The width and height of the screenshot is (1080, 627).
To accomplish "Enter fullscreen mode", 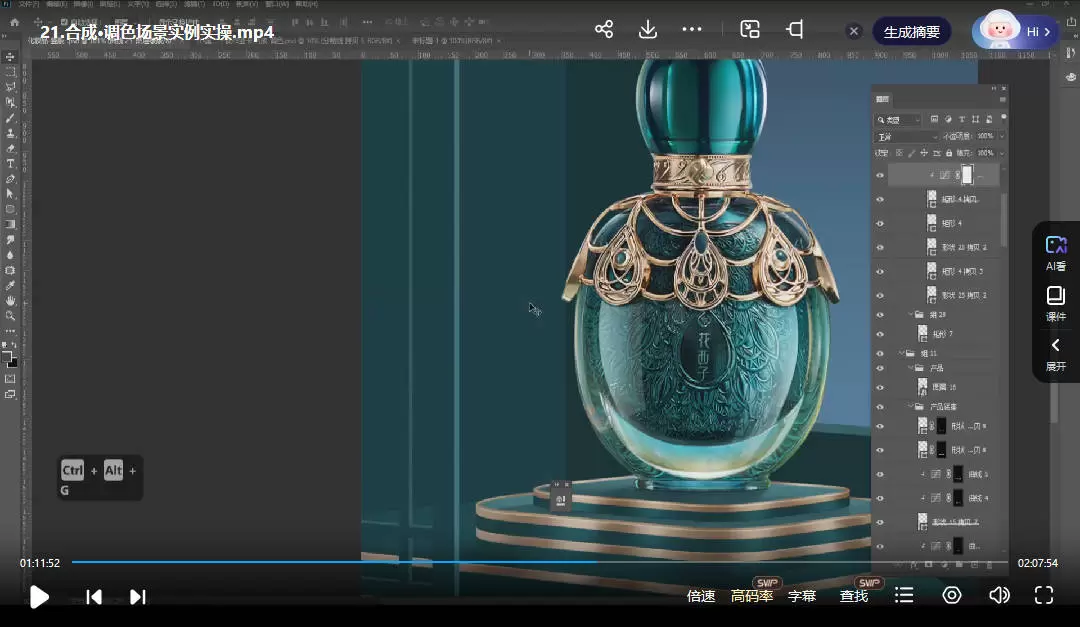I will click(1044, 595).
